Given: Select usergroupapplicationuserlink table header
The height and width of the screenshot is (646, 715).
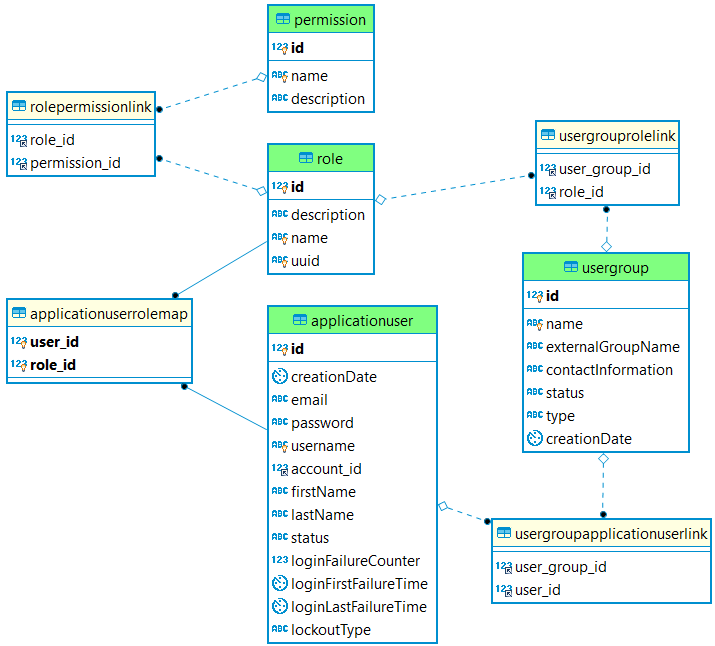Looking at the screenshot, I should click(x=601, y=533).
